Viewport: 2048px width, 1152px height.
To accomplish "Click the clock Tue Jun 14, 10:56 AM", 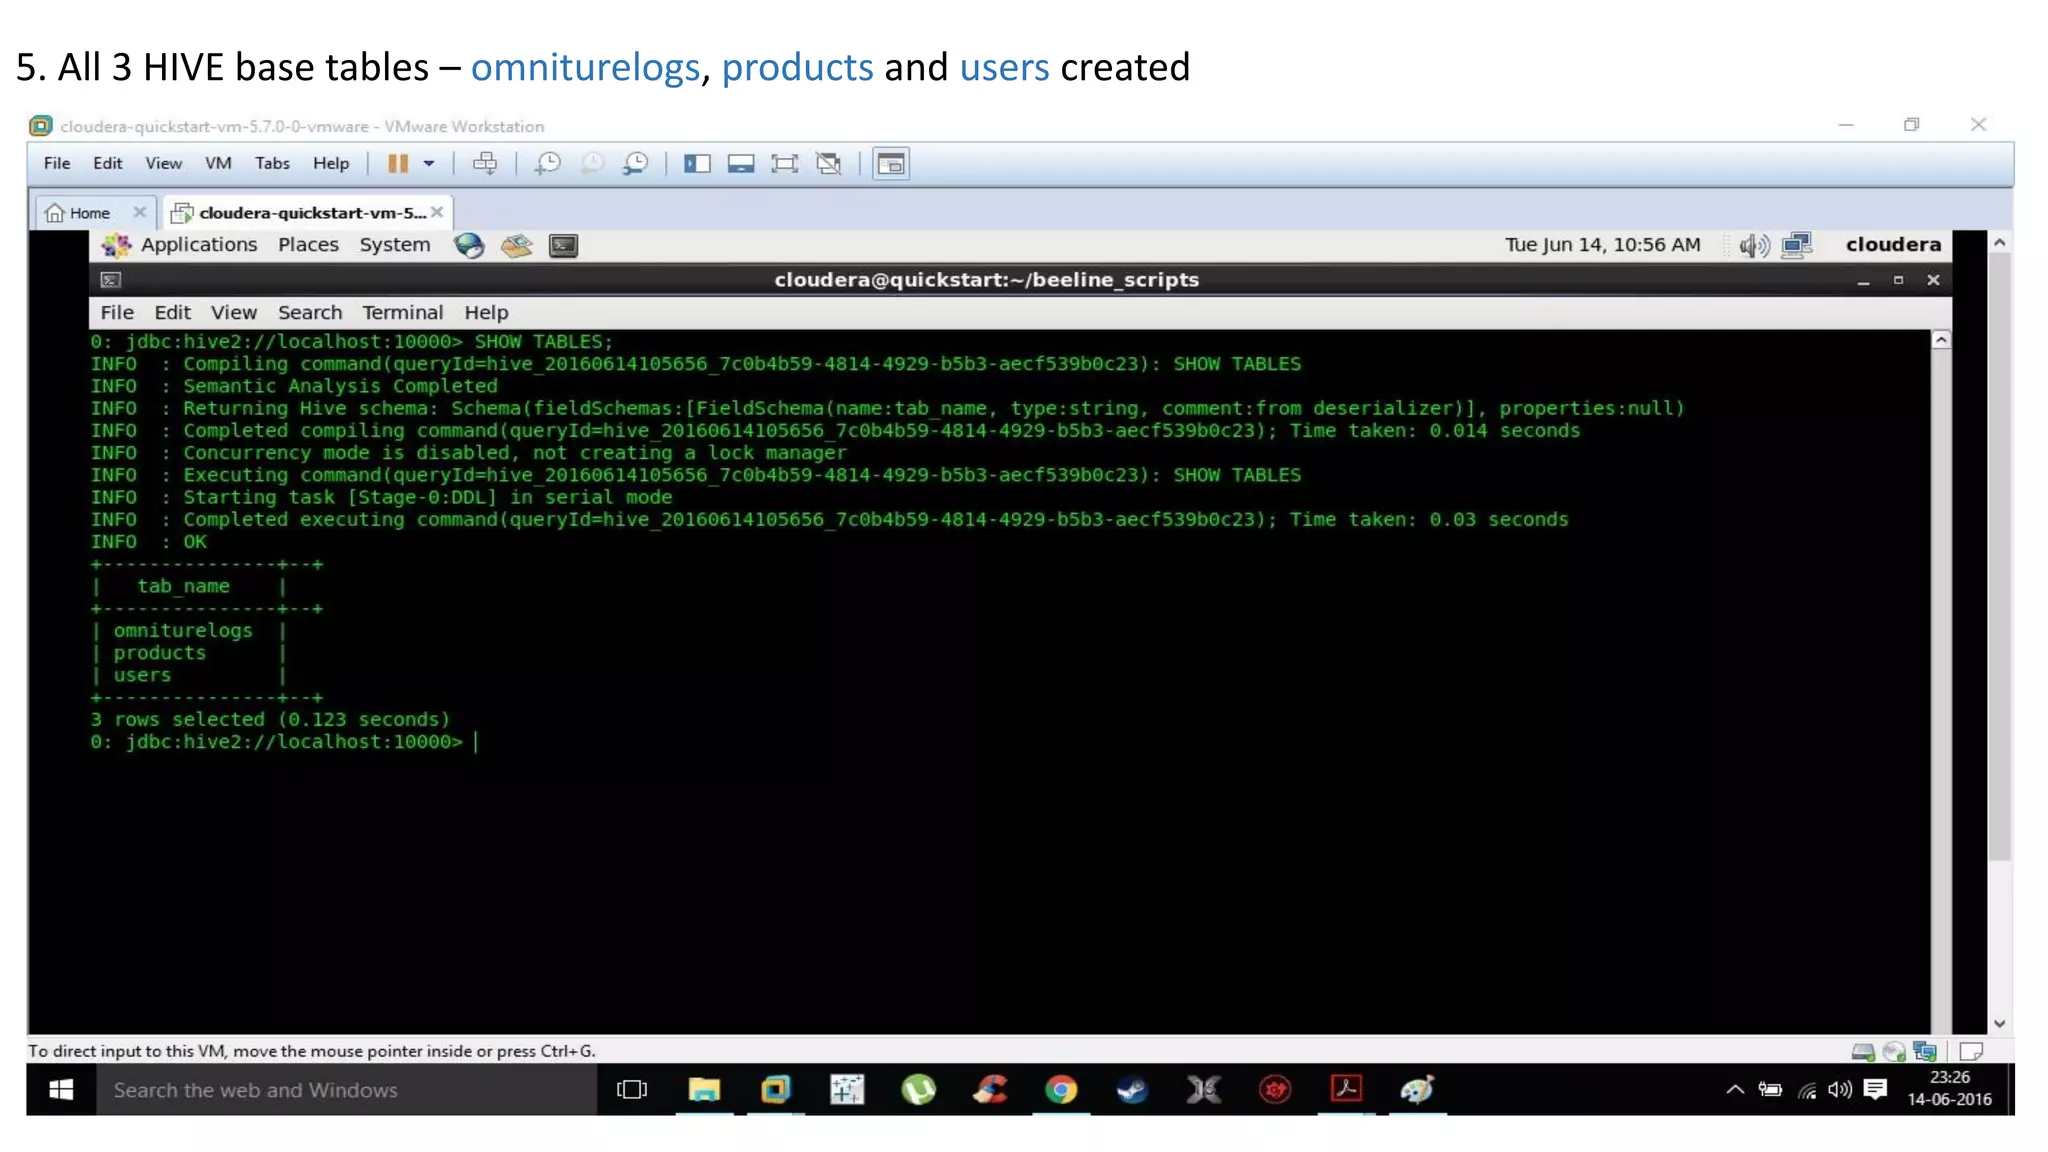I will click(1603, 245).
